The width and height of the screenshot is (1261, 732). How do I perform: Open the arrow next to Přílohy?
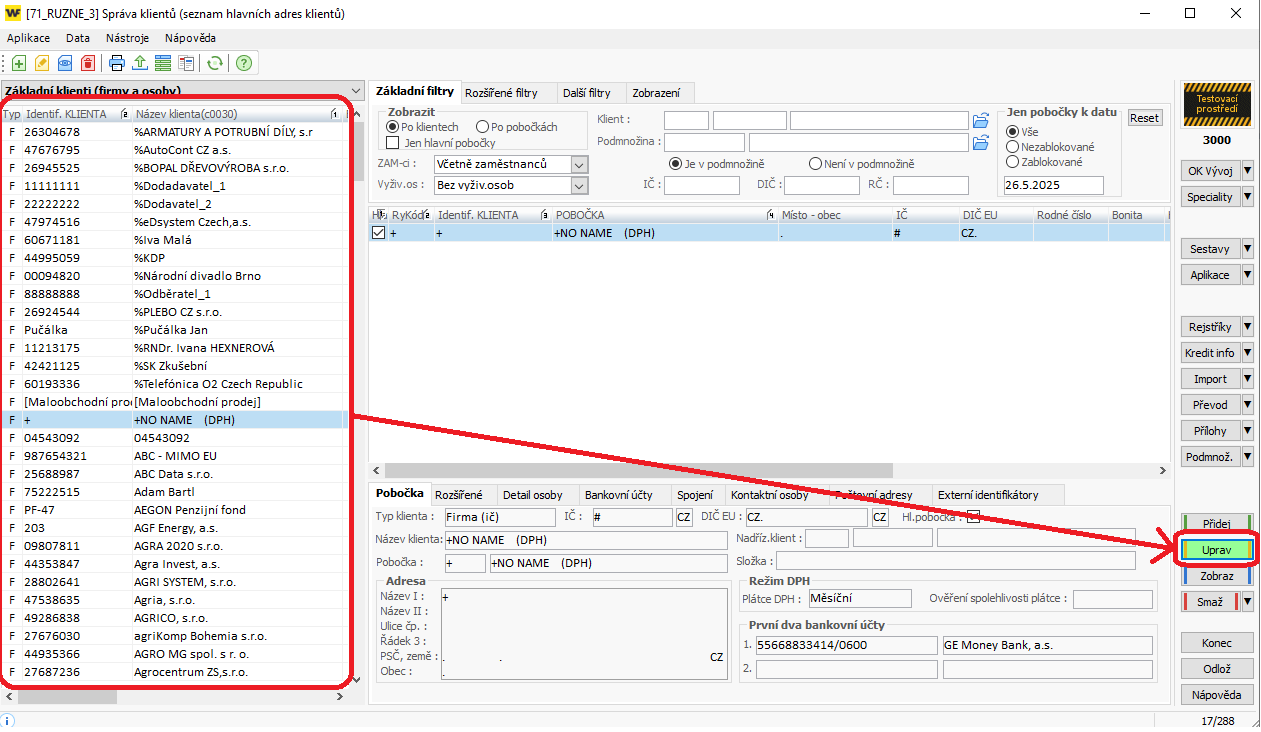[x=1247, y=431]
